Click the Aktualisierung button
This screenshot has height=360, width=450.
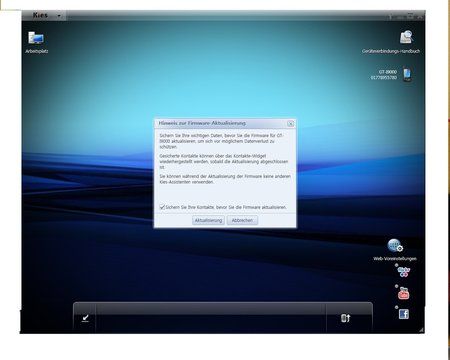pos(208,220)
